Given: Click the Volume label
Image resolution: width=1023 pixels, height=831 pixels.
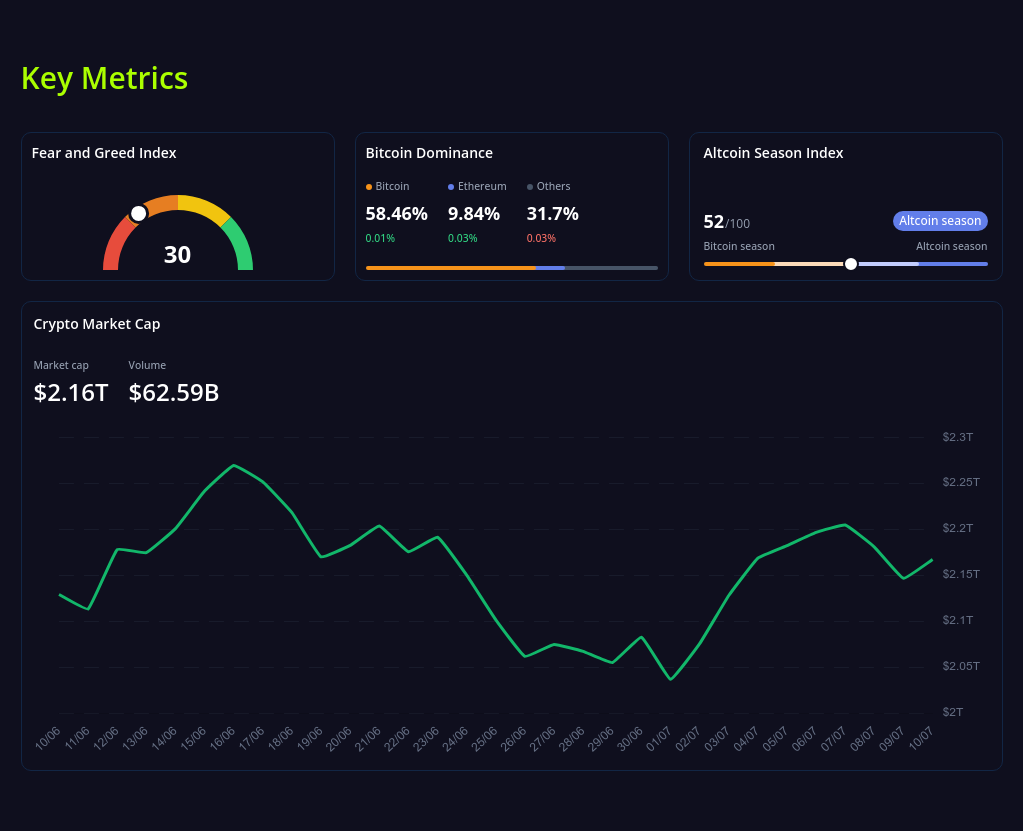Looking at the screenshot, I should coord(147,365).
